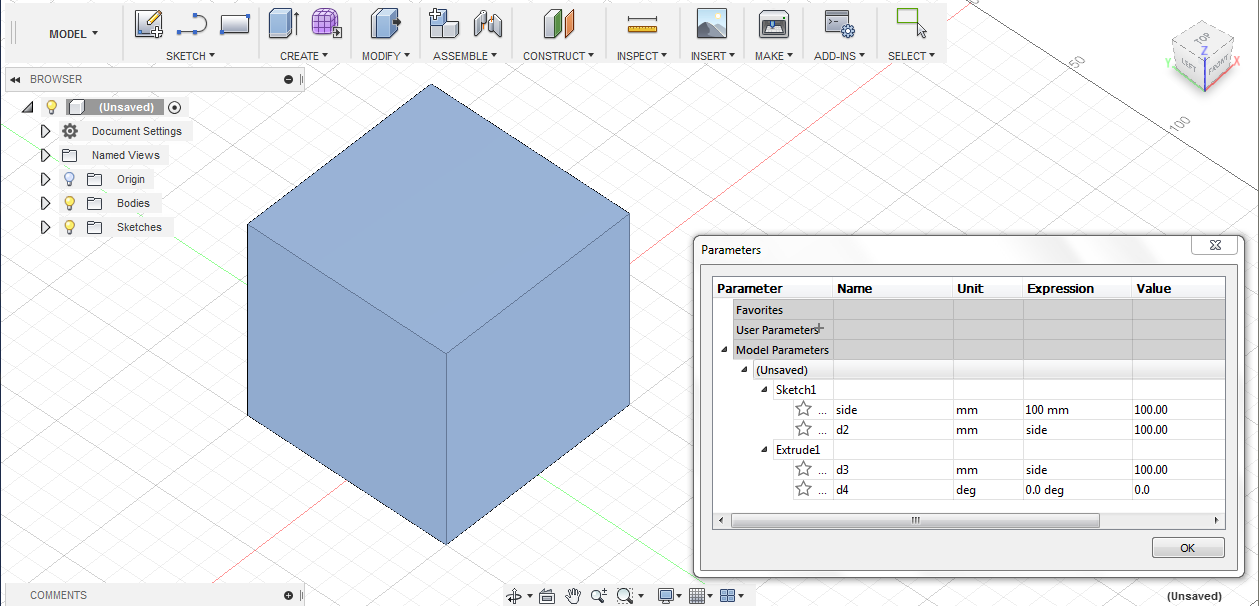This screenshot has width=1259, height=606.
Task: Select the Extrude box icon in Create
Action: point(283,24)
